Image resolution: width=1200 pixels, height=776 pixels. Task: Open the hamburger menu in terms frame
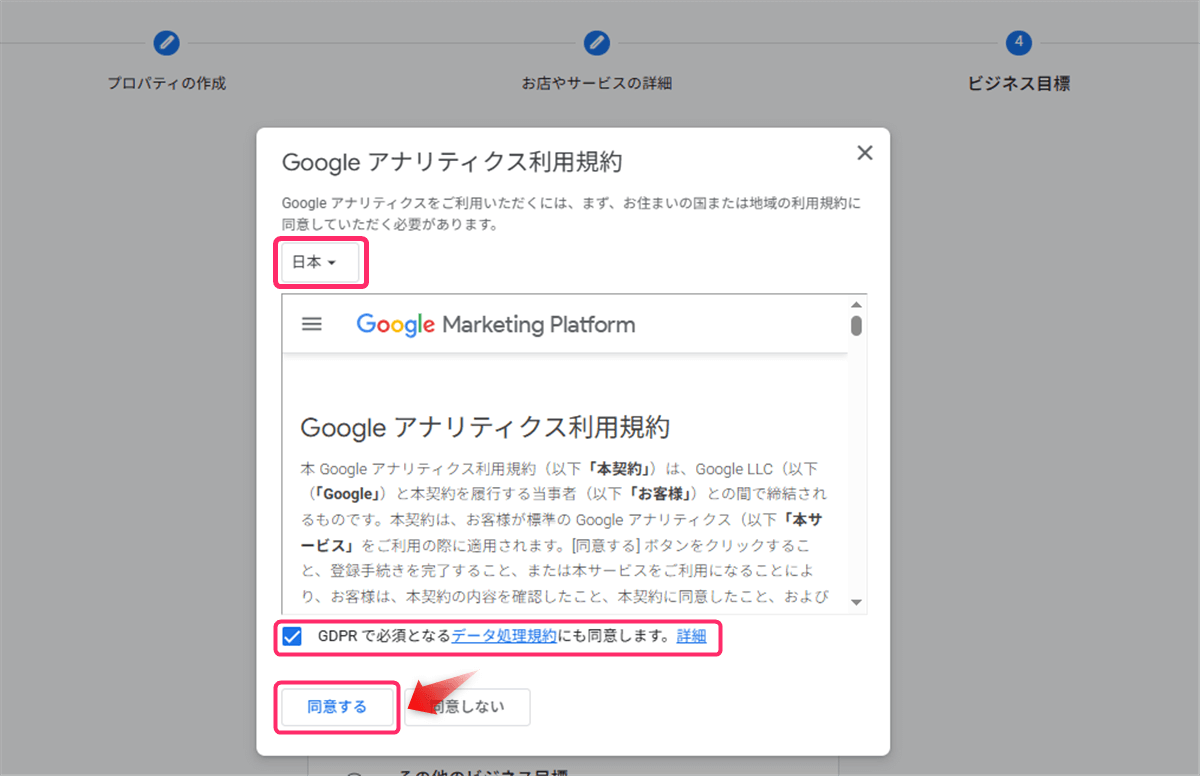312,324
